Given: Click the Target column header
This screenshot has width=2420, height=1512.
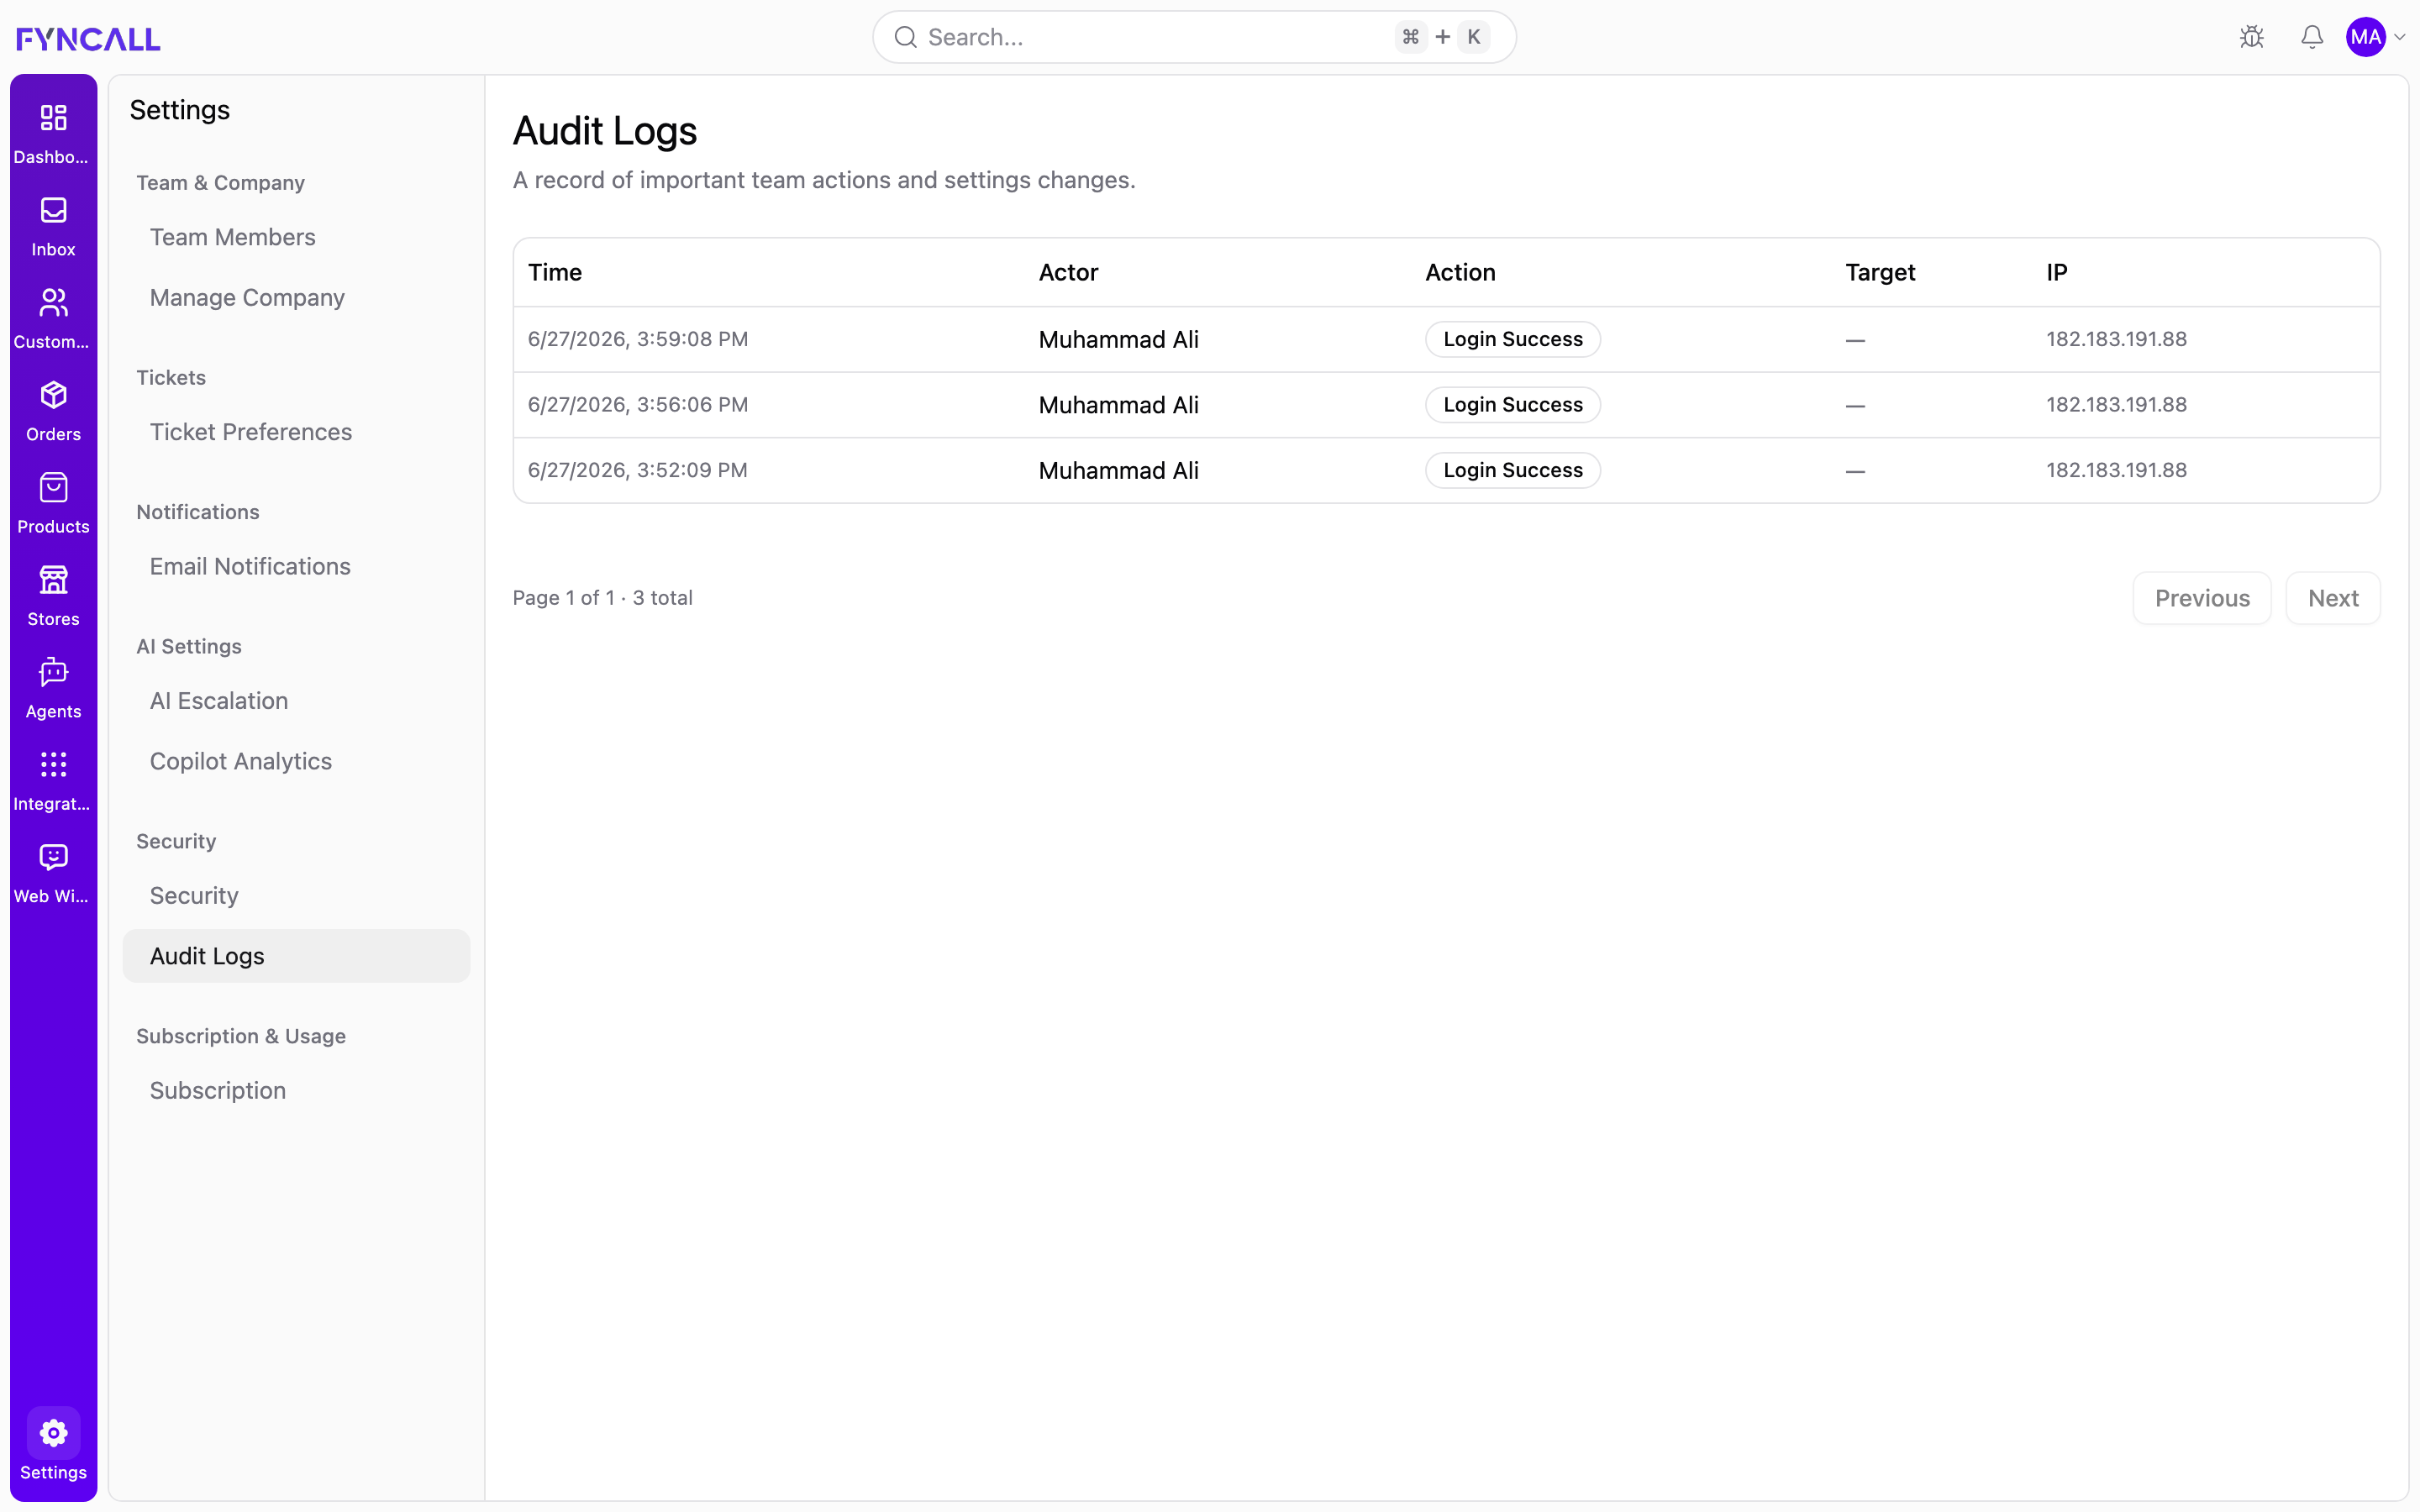Looking at the screenshot, I should point(1880,272).
